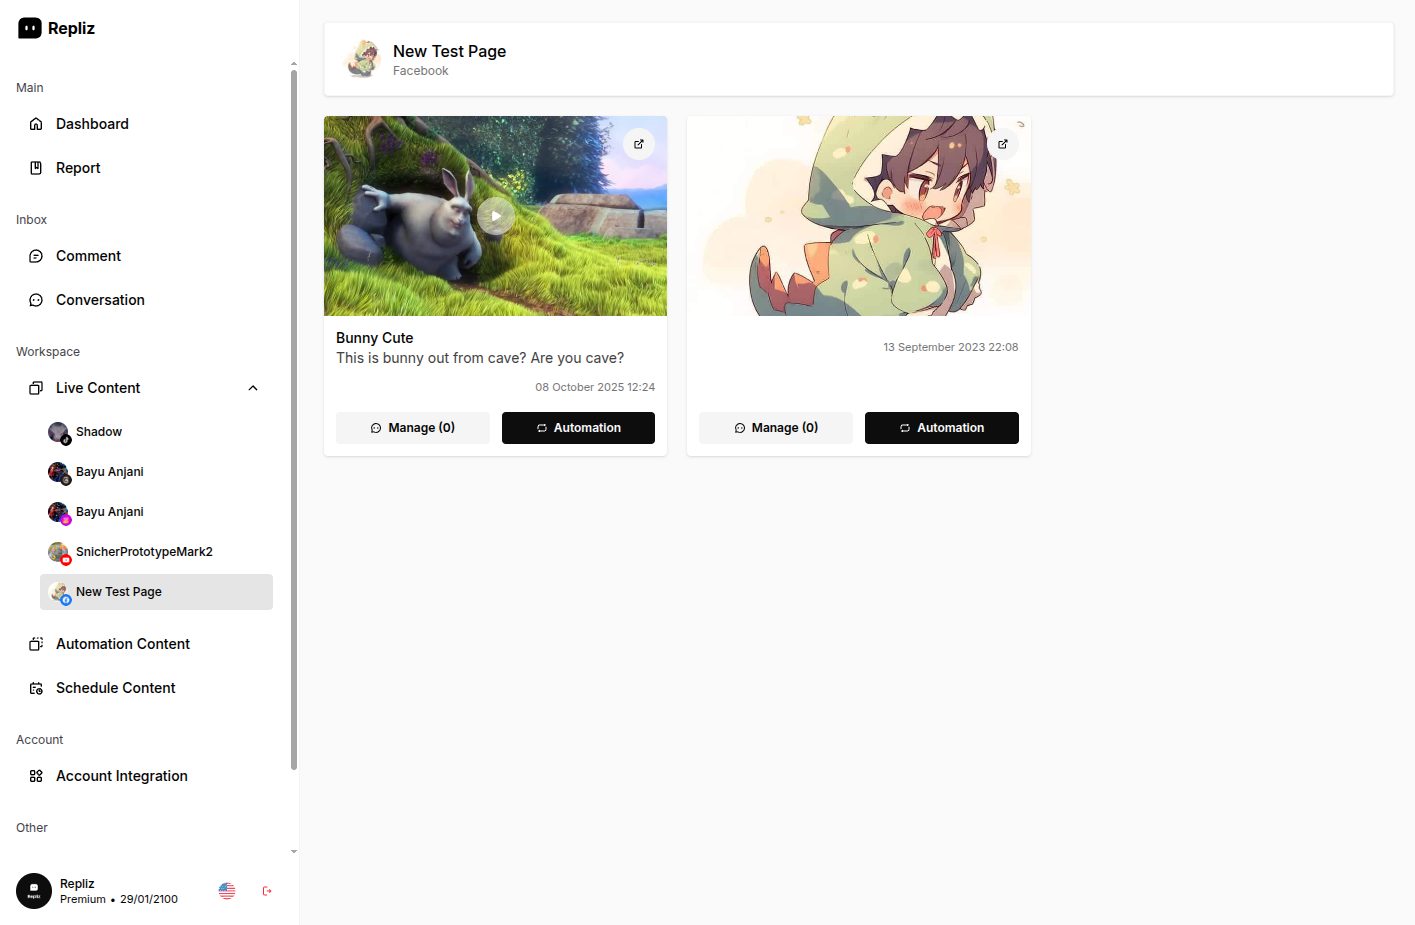Select the Shadow account avatar
This screenshot has height=925, width=1415.
(59, 432)
